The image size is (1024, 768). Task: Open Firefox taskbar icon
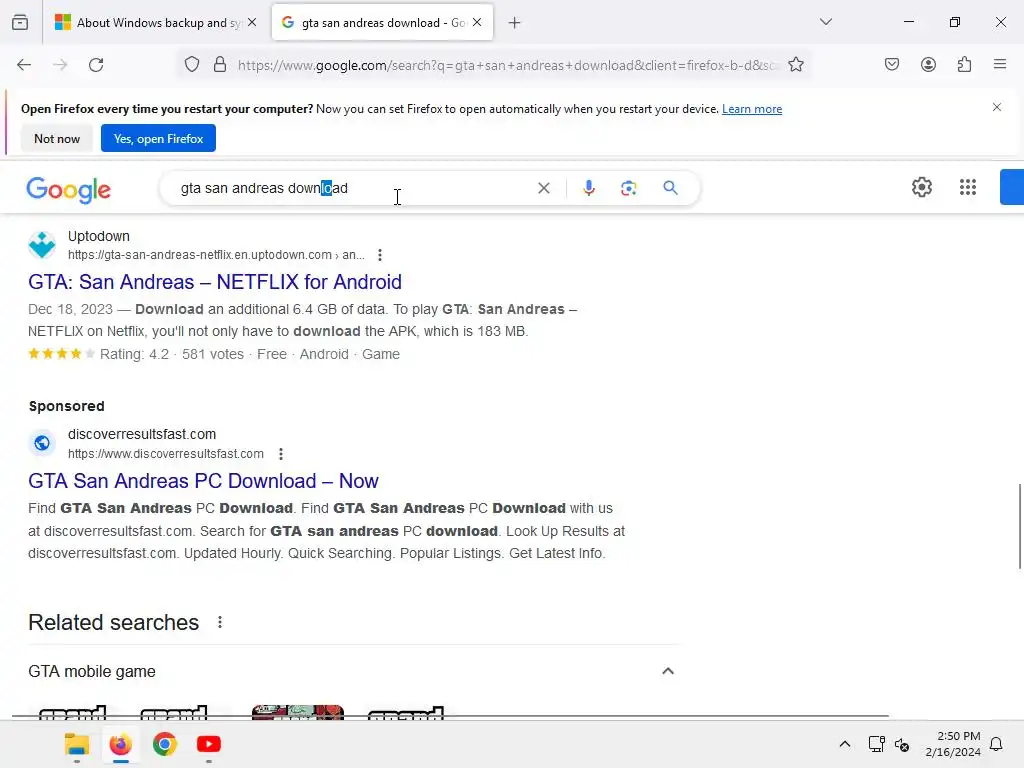point(121,744)
